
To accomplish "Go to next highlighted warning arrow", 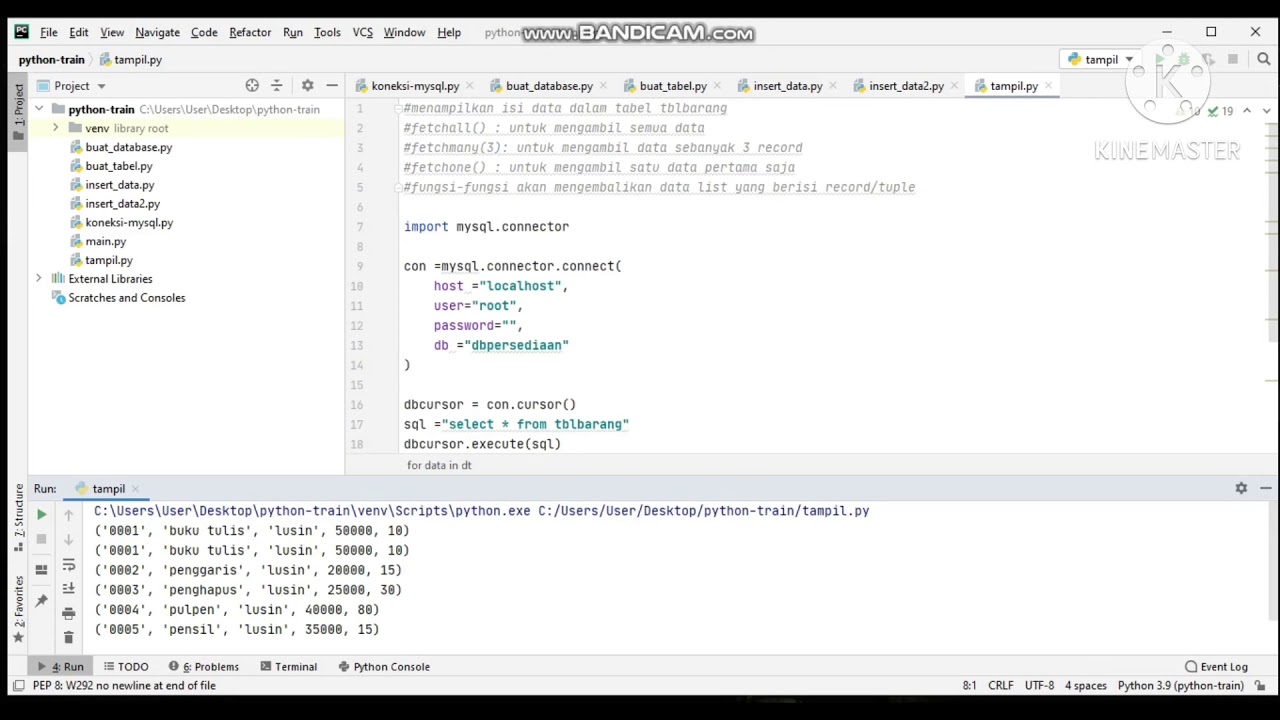I will tap(1266, 111).
